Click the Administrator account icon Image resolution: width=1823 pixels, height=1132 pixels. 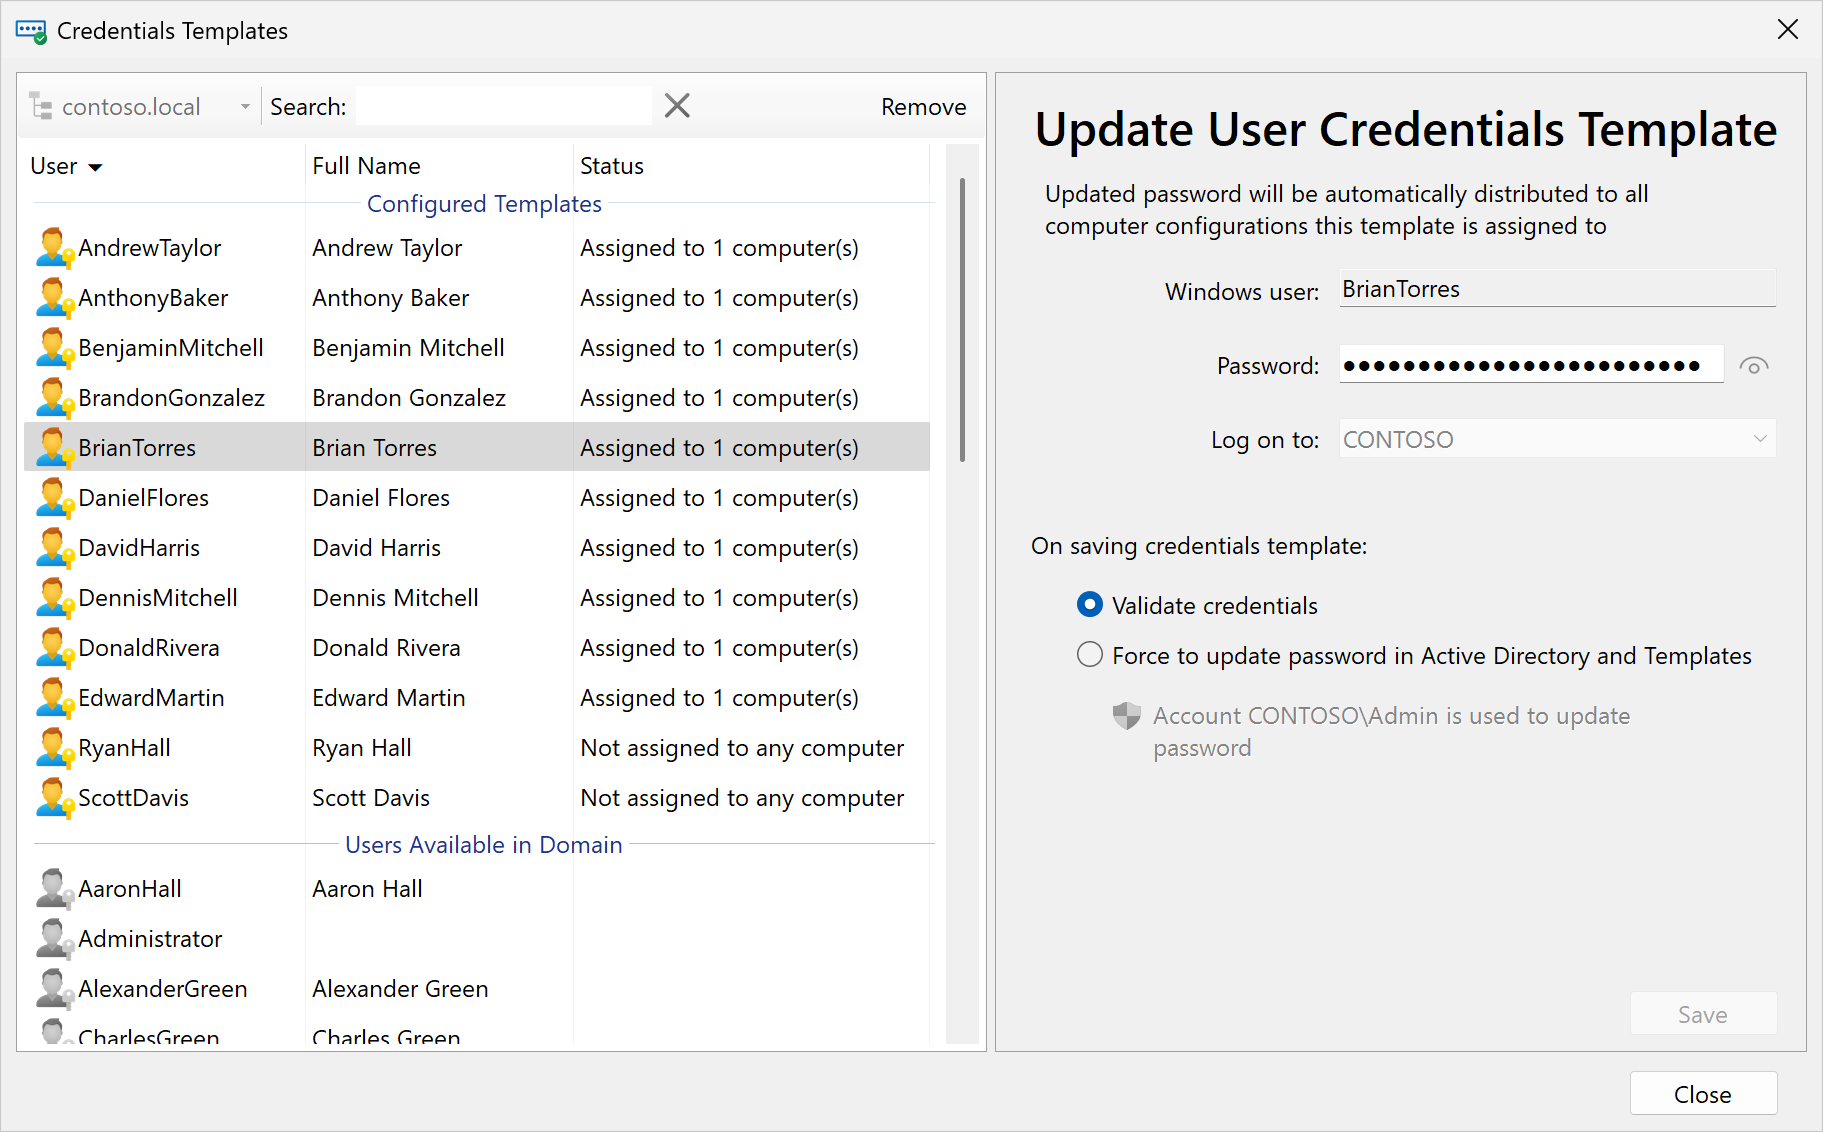pyautogui.click(x=54, y=939)
